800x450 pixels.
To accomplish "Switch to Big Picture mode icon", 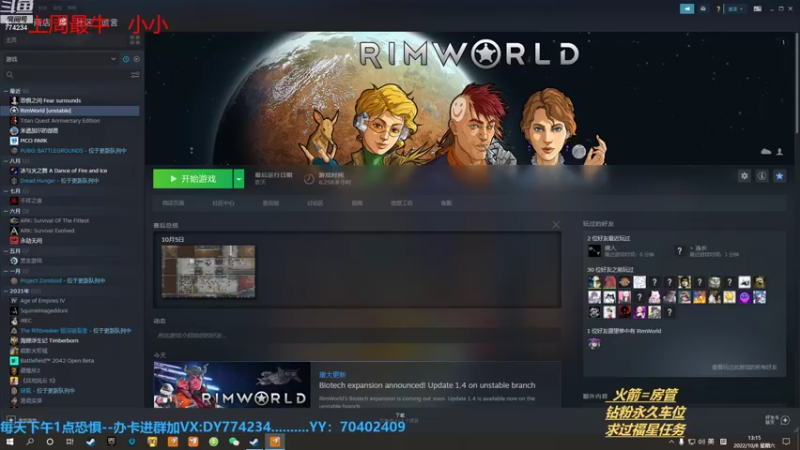I will 758,9.
